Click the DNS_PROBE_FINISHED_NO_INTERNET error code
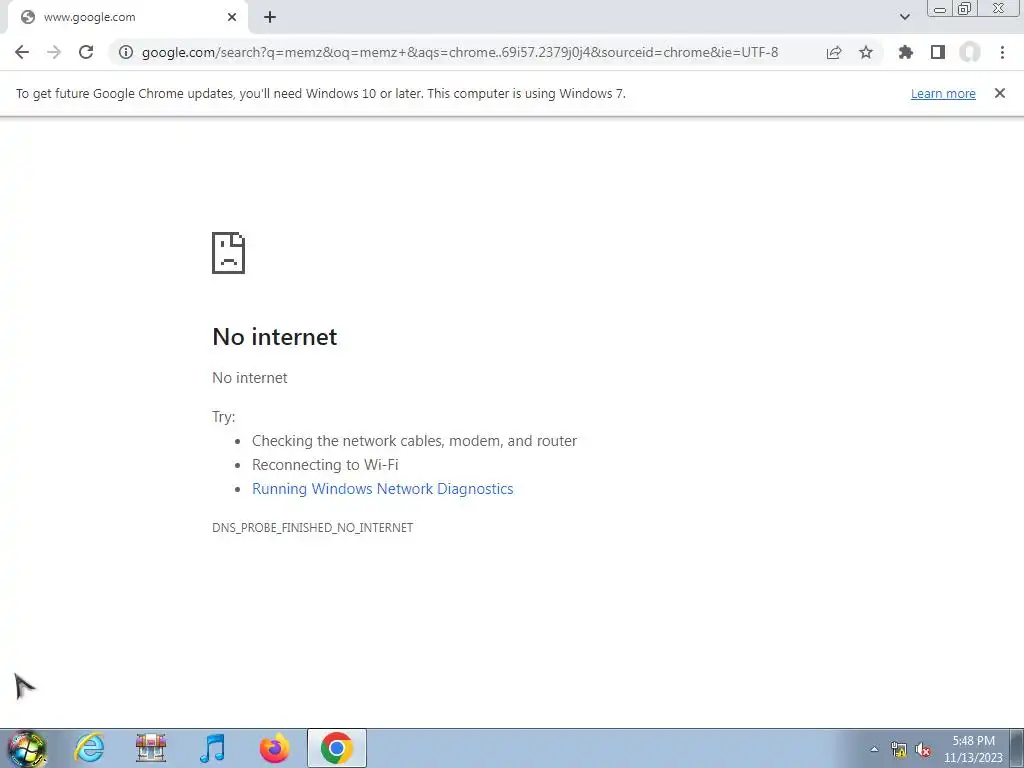 pyautogui.click(x=312, y=528)
